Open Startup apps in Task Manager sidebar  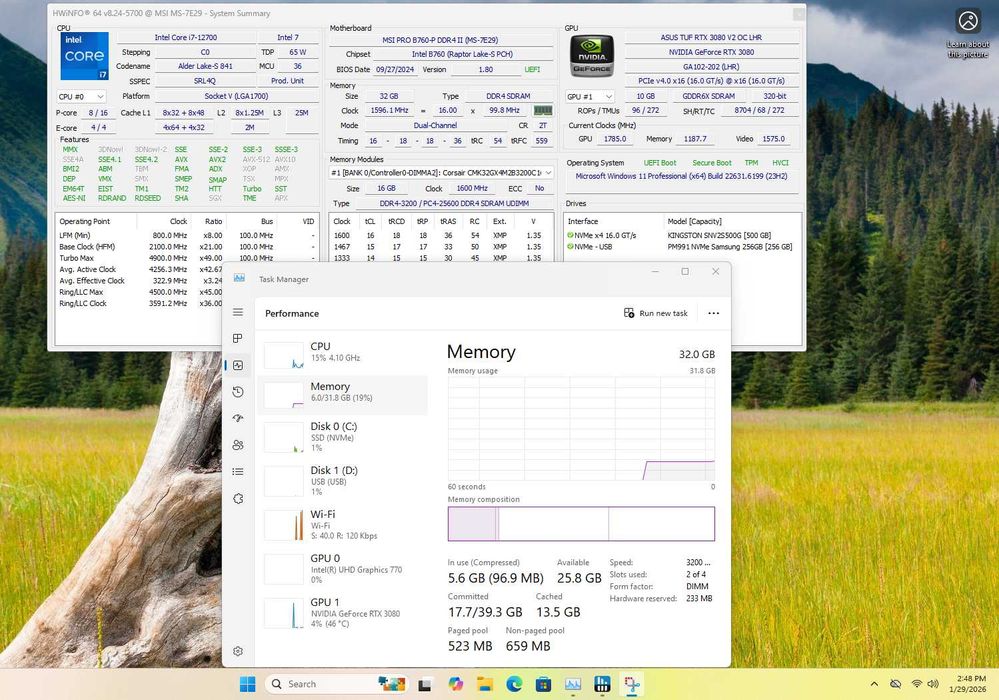(238, 418)
